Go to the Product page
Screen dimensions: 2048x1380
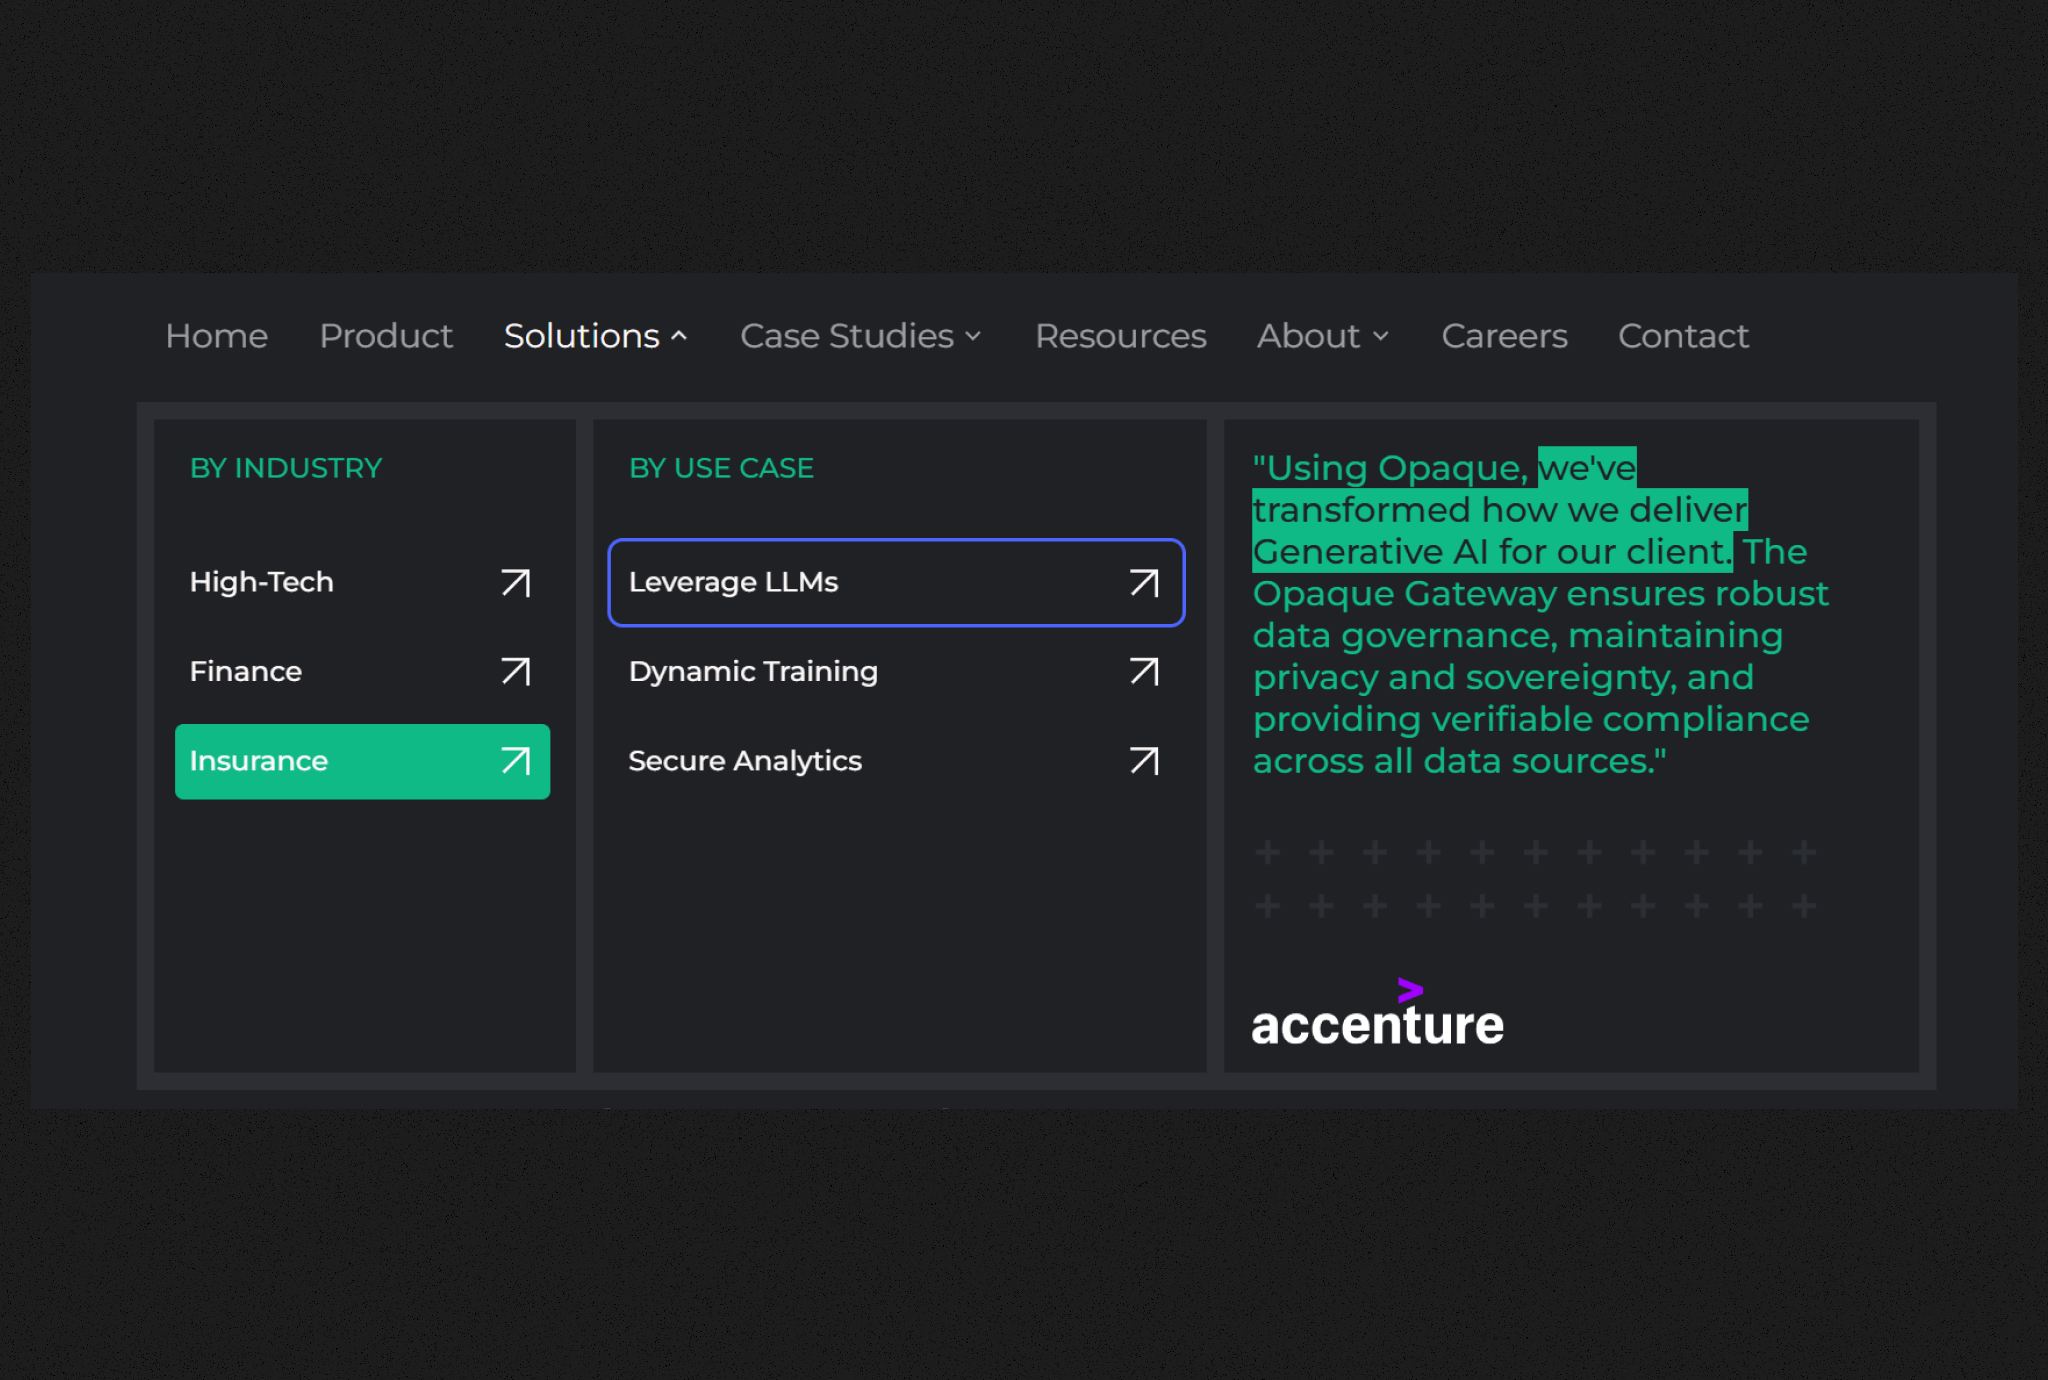[386, 336]
